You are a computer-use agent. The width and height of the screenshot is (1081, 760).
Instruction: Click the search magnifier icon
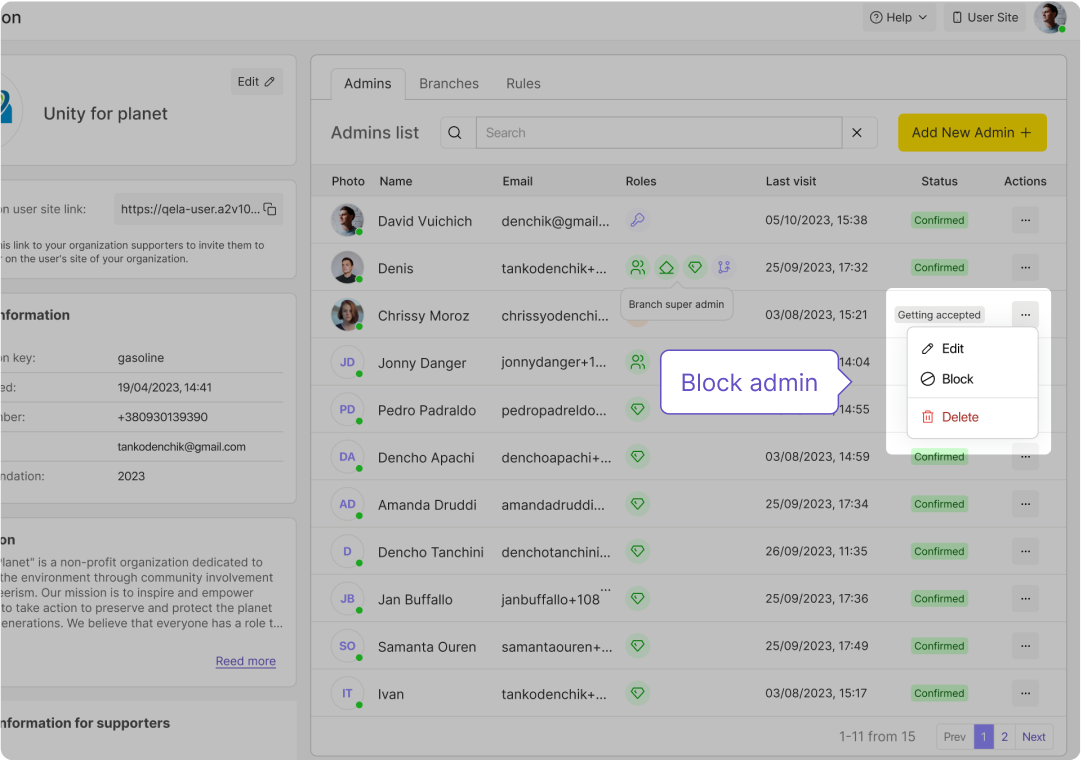(455, 133)
